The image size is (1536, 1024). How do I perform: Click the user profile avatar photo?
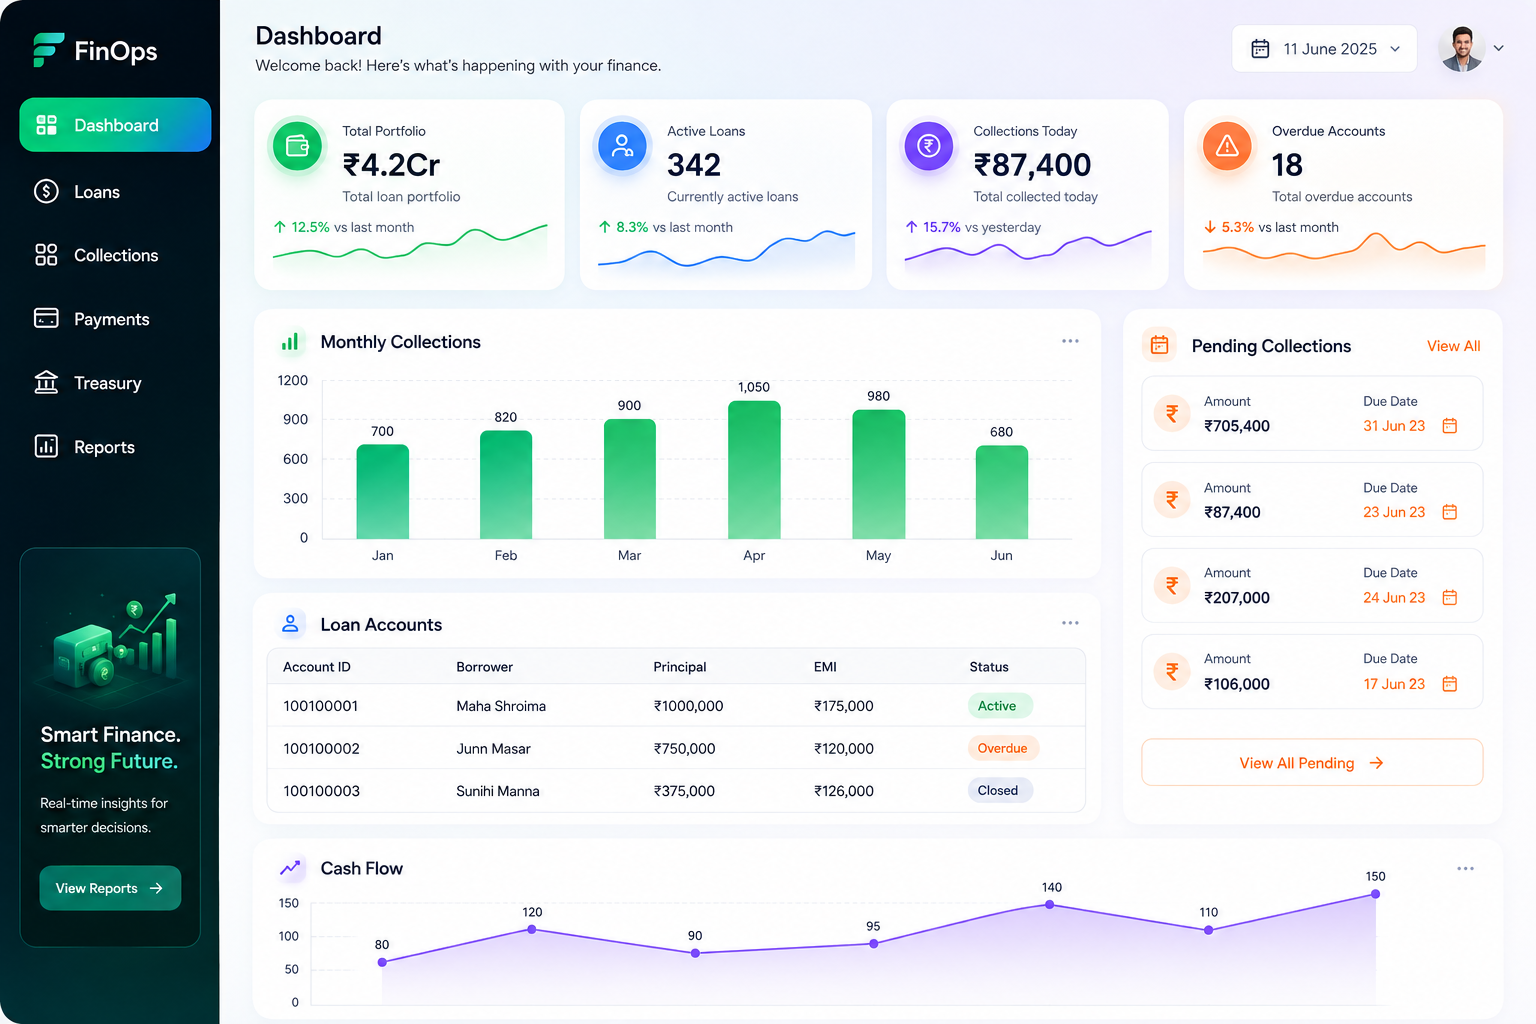tap(1462, 48)
